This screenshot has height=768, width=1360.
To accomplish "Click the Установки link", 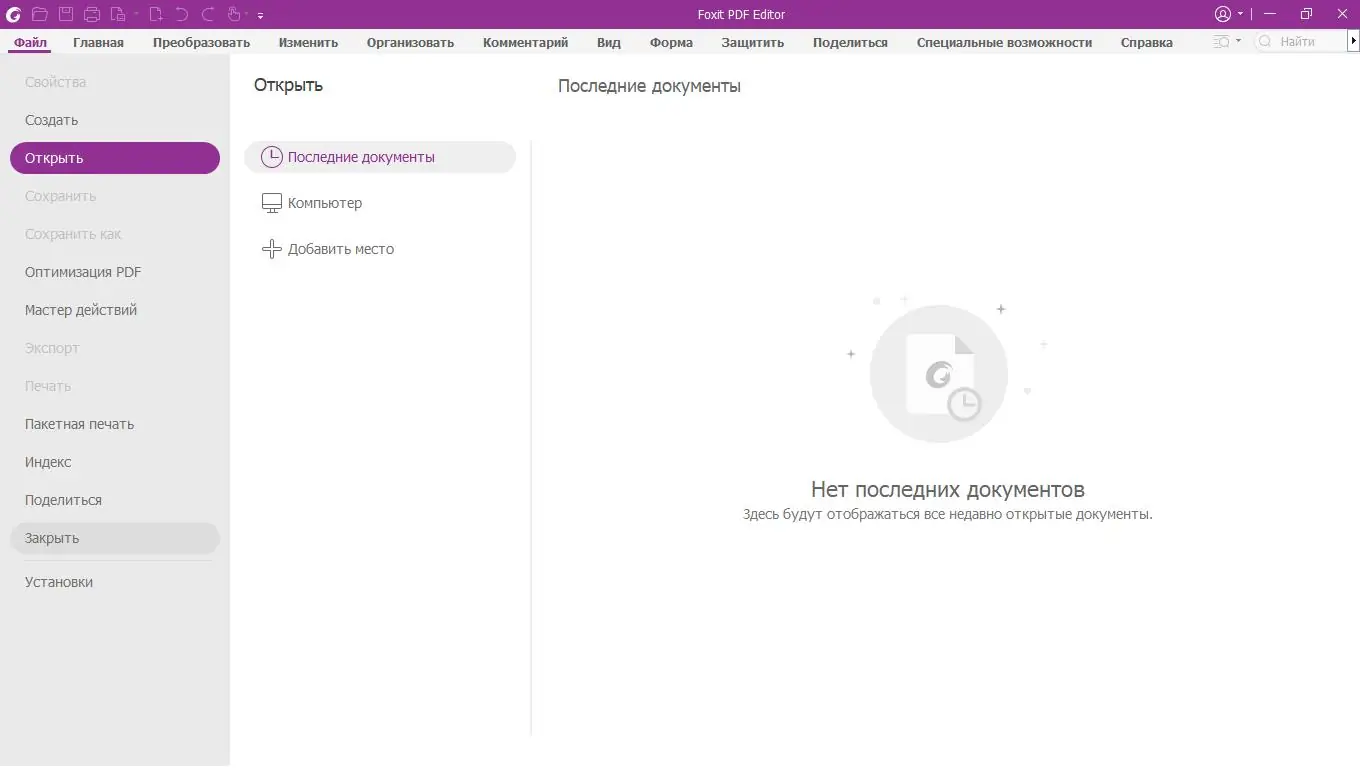I will tap(58, 581).
